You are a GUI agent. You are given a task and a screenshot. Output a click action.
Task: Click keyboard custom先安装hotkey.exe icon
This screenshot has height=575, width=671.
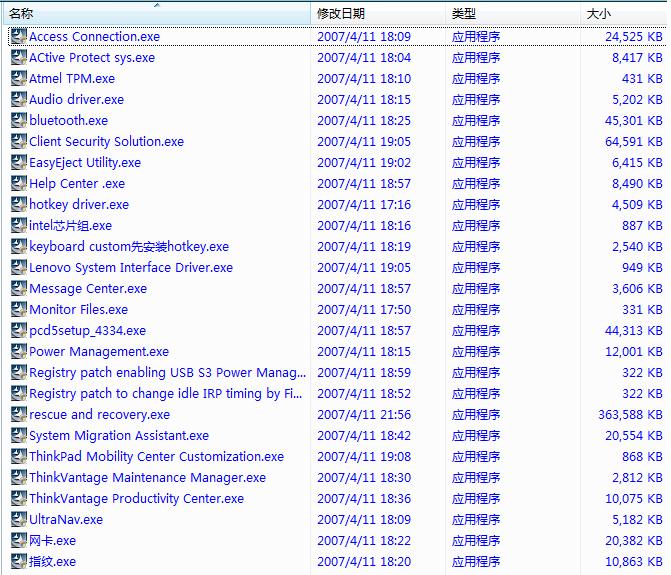[x=18, y=246]
